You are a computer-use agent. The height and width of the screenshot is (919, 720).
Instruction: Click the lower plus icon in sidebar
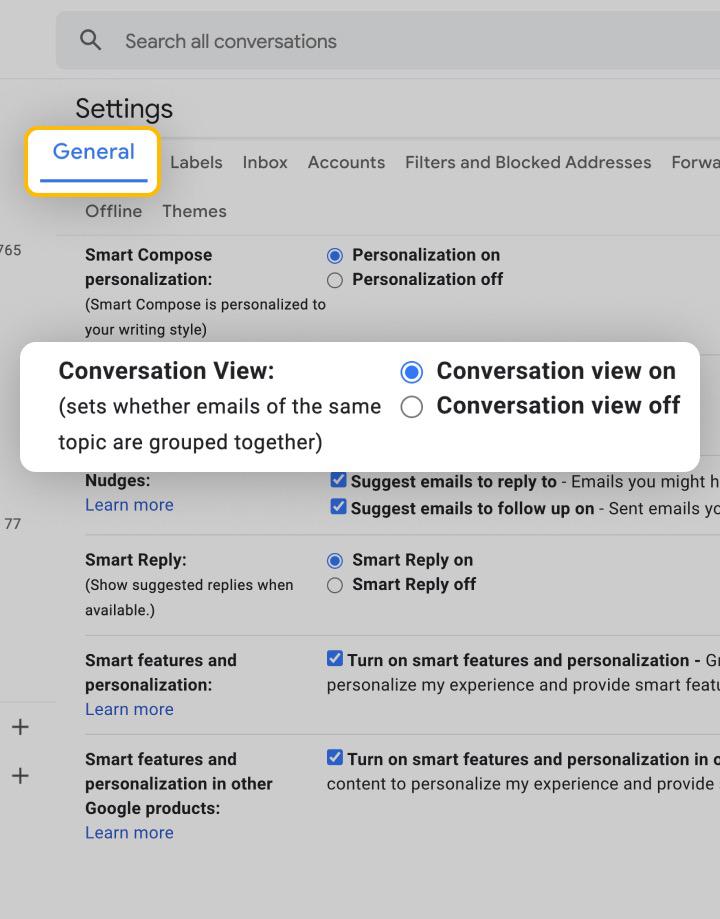point(18,775)
